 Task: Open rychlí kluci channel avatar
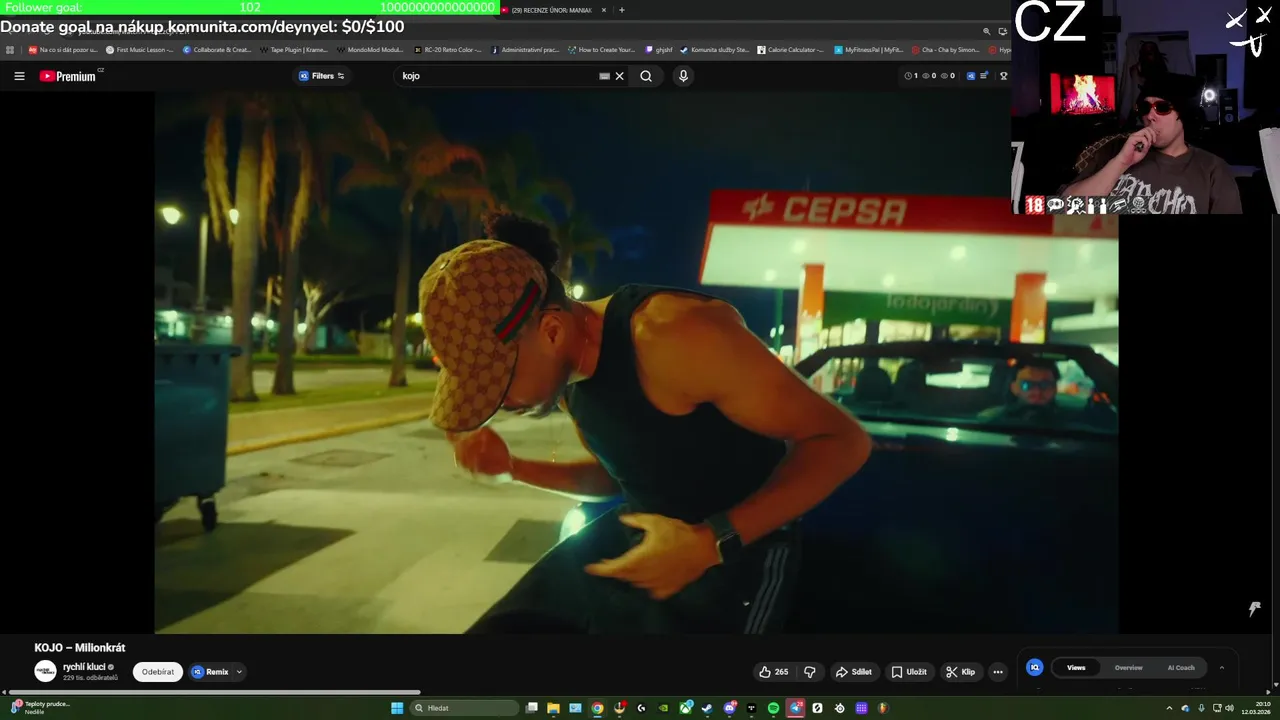45,671
